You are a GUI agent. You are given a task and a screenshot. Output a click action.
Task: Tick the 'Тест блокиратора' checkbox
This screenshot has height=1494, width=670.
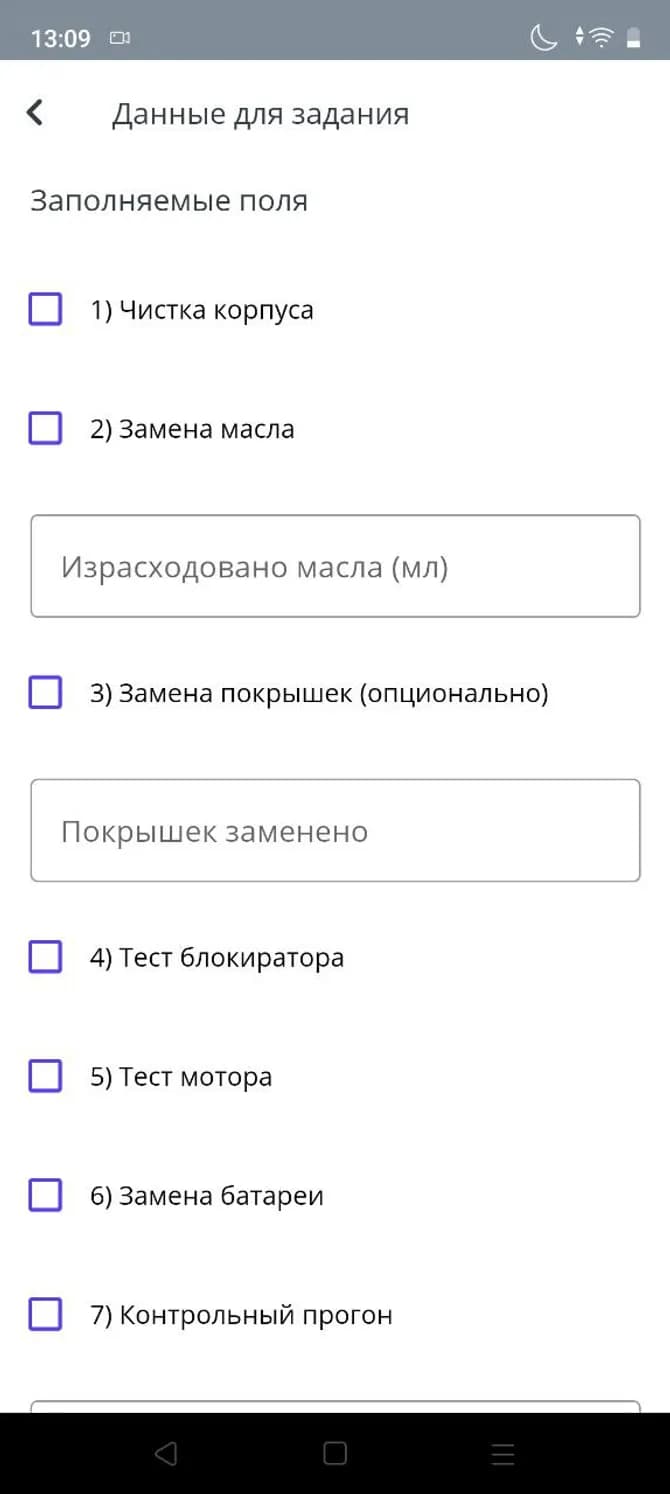pos(45,957)
